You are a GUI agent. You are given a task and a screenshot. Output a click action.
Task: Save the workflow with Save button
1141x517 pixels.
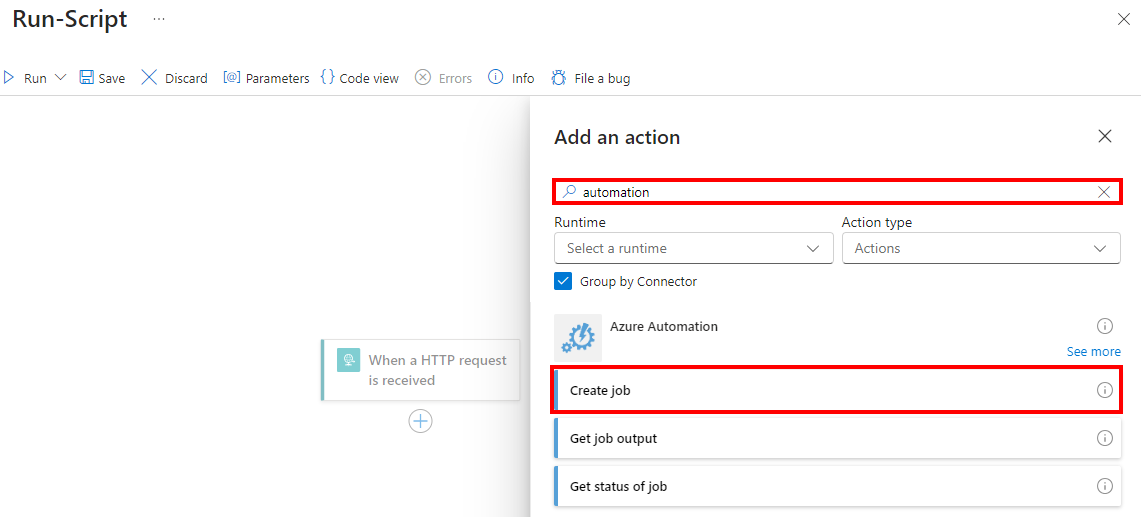pyautogui.click(x=102, y=78)
